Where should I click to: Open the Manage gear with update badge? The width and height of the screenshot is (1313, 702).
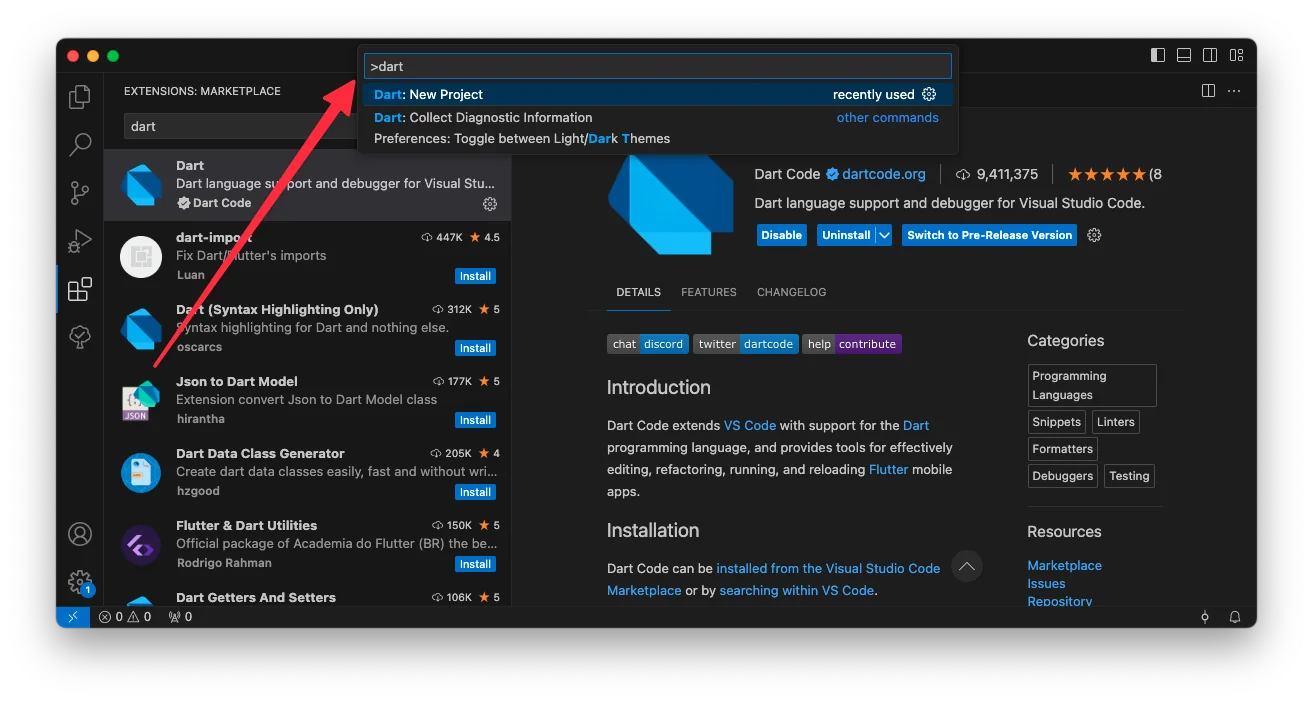click(x=80, y=582)
